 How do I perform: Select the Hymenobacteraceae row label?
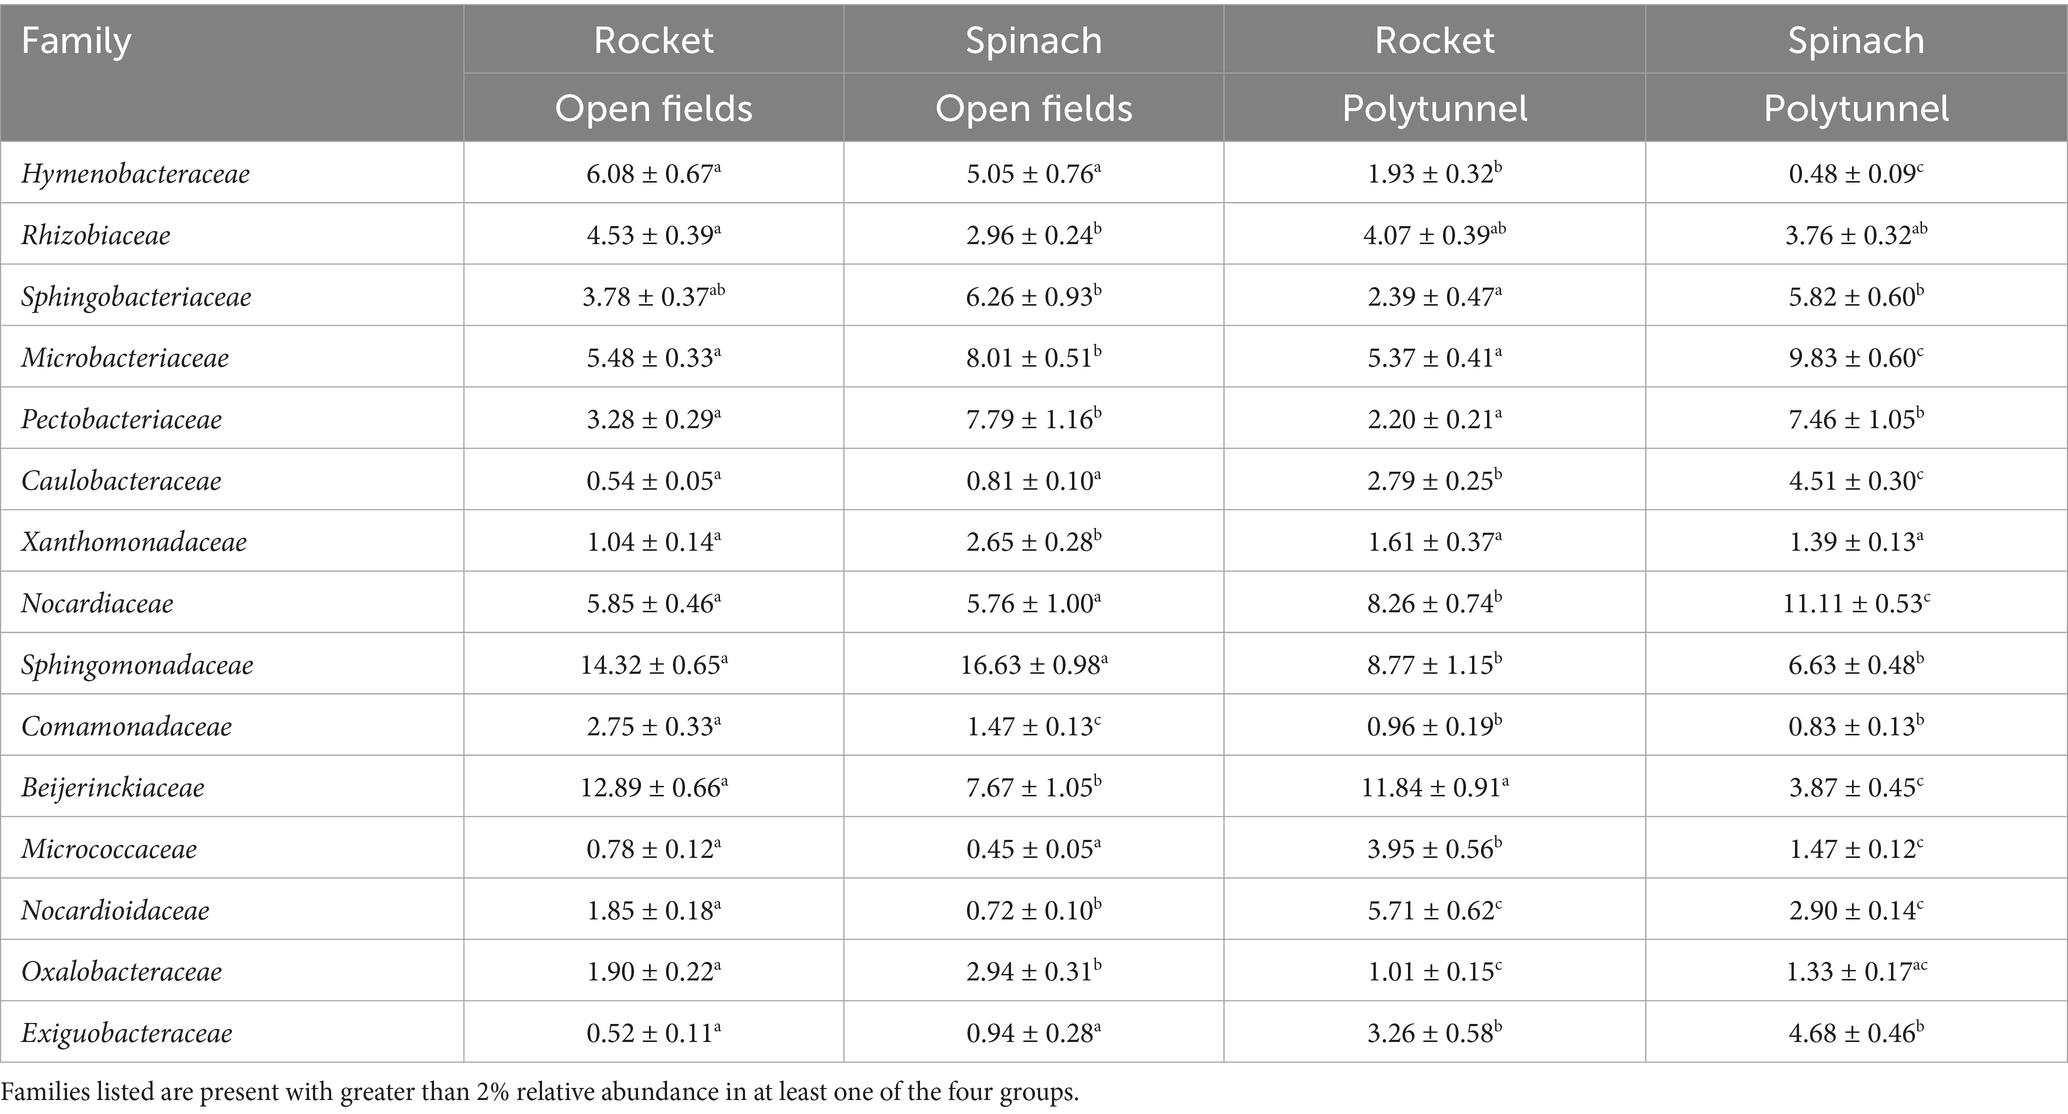tap(135, 174)
